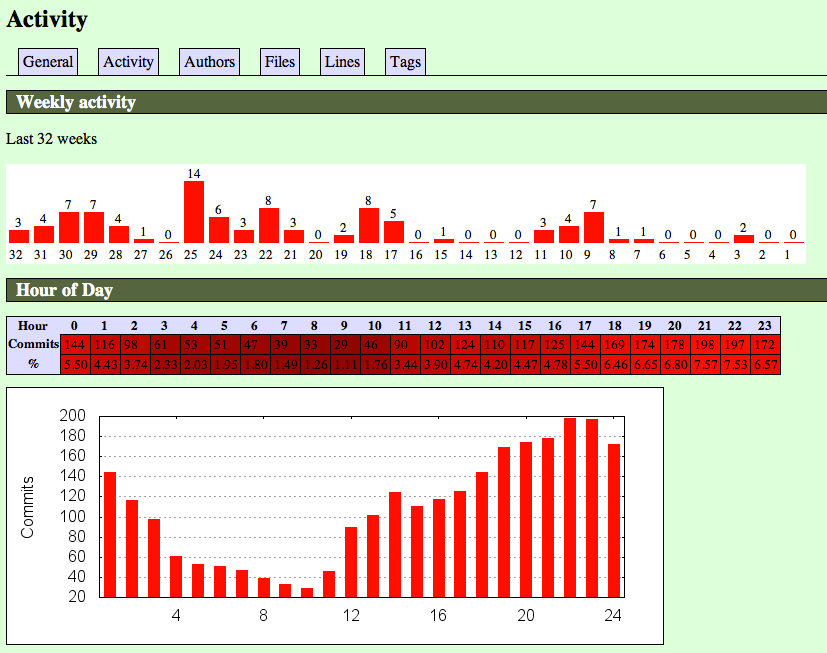
Task: Click the y-axis value 100 on chart
Action: [72, 516]
